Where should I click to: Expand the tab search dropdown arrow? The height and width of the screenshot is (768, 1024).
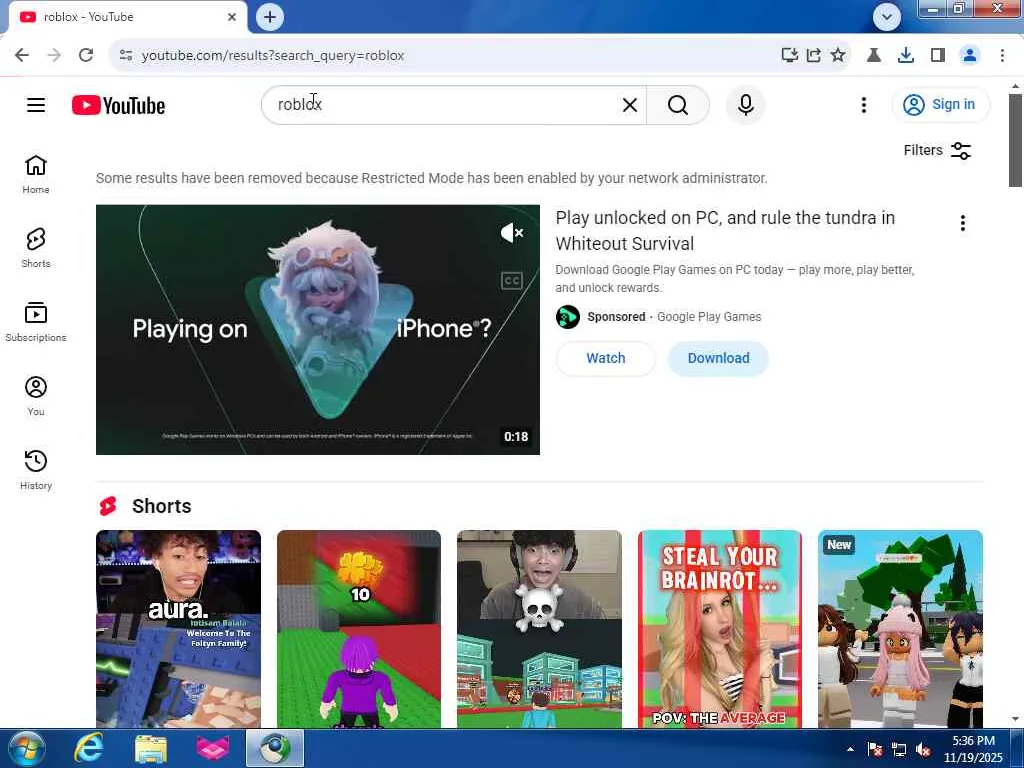(x=887, y=17)
